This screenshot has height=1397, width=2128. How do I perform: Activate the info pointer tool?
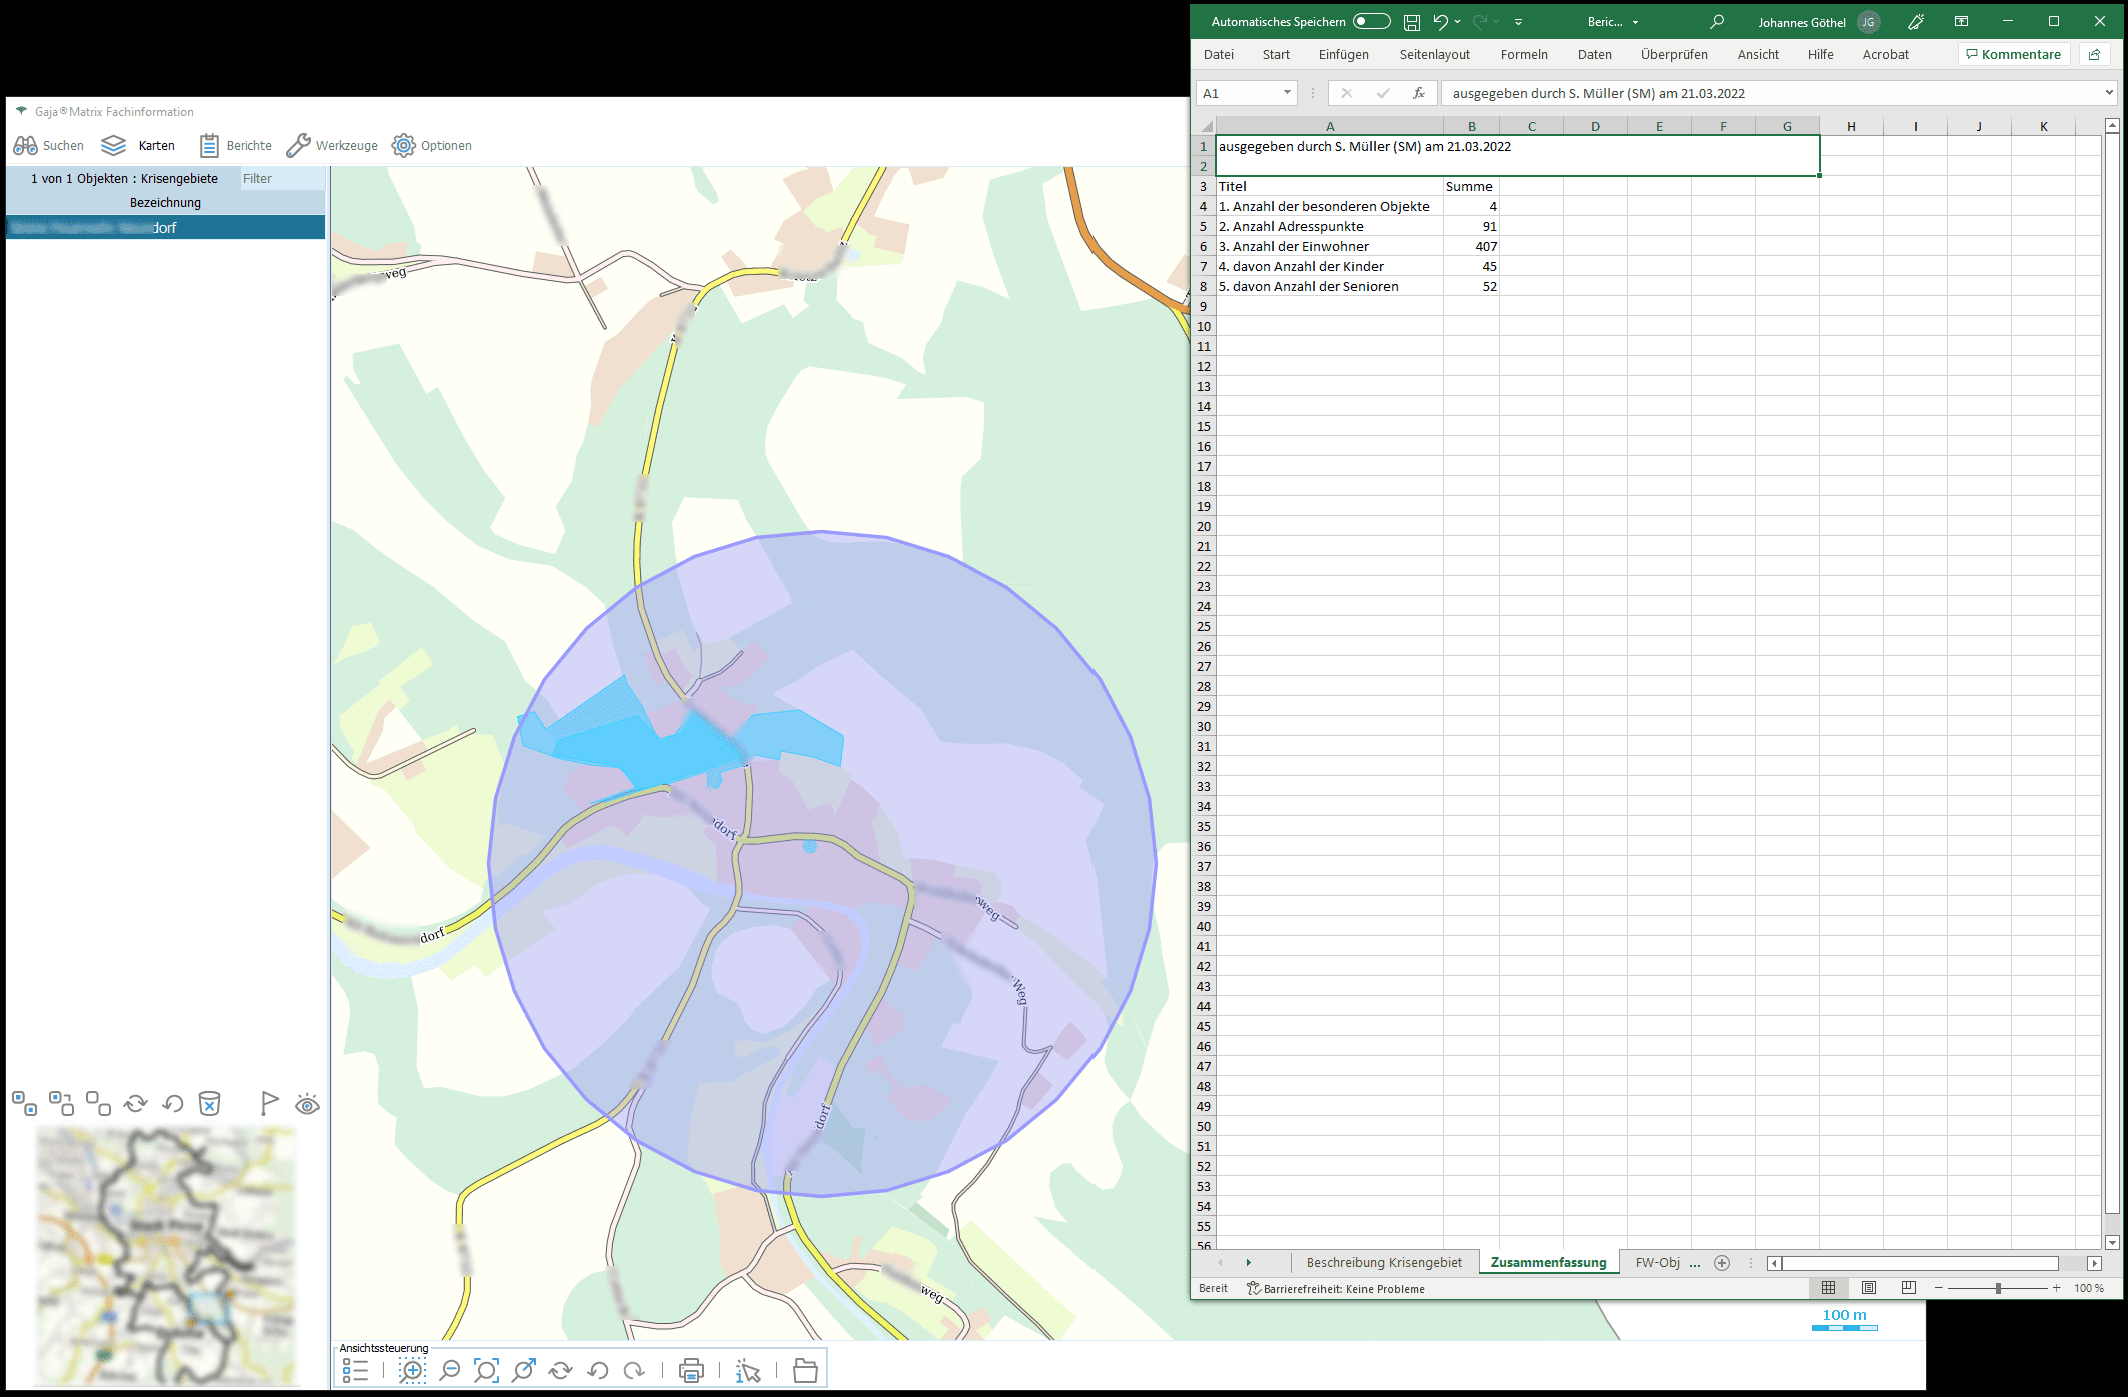[x=748, y=1370]
